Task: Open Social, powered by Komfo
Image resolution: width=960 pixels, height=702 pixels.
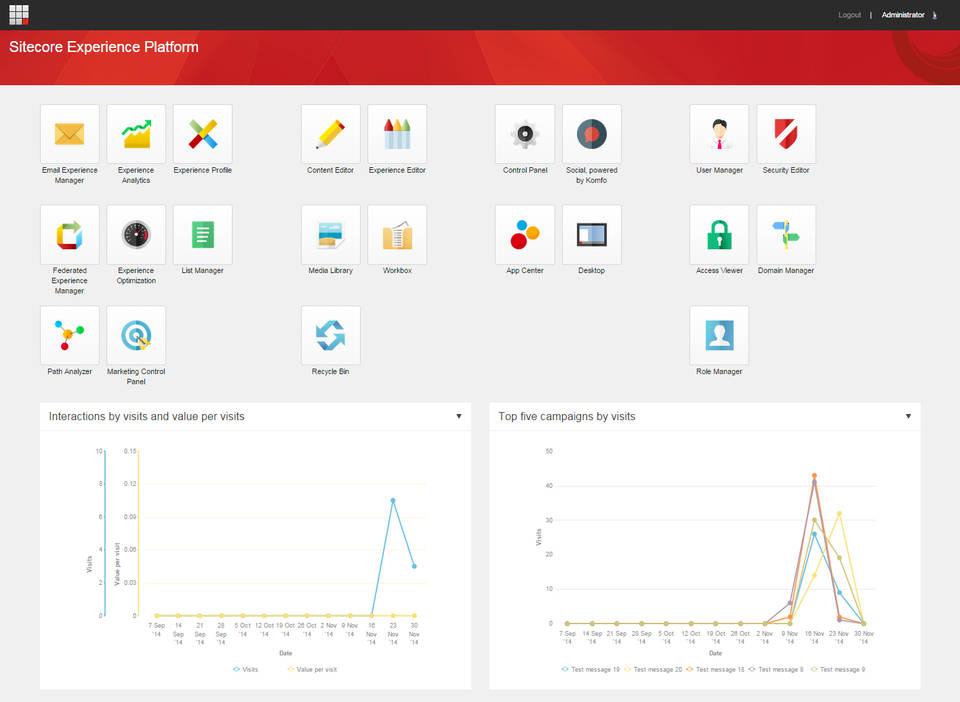Action: click(591, 133)
